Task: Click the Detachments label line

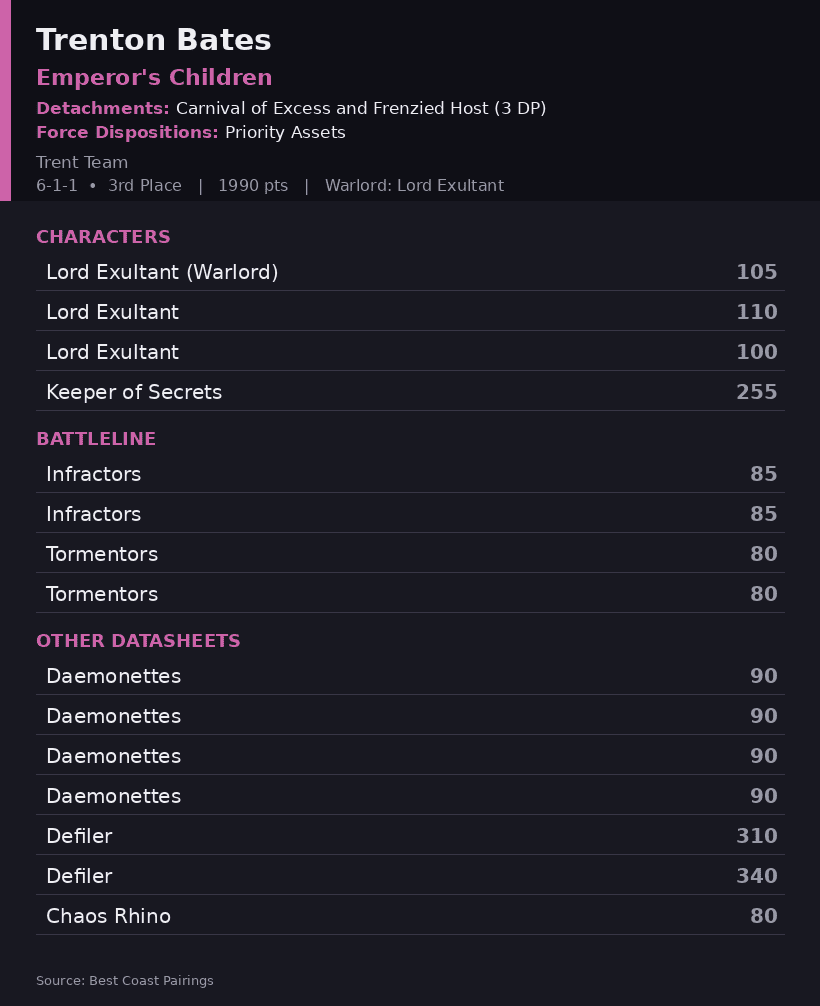Action: tap(291, 108)
